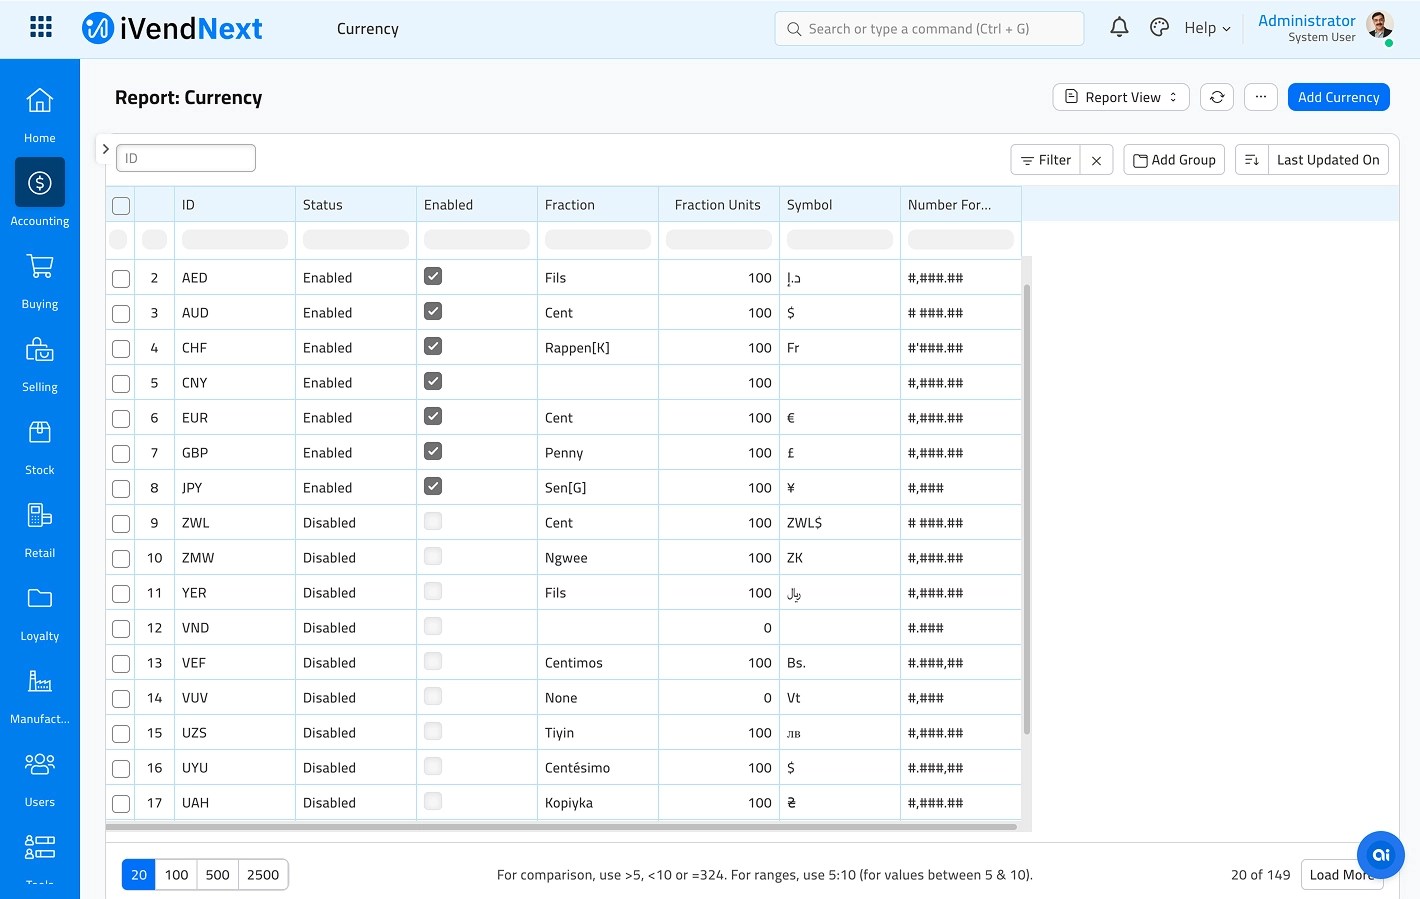Set page size to 2500

[x=263, y=875]
